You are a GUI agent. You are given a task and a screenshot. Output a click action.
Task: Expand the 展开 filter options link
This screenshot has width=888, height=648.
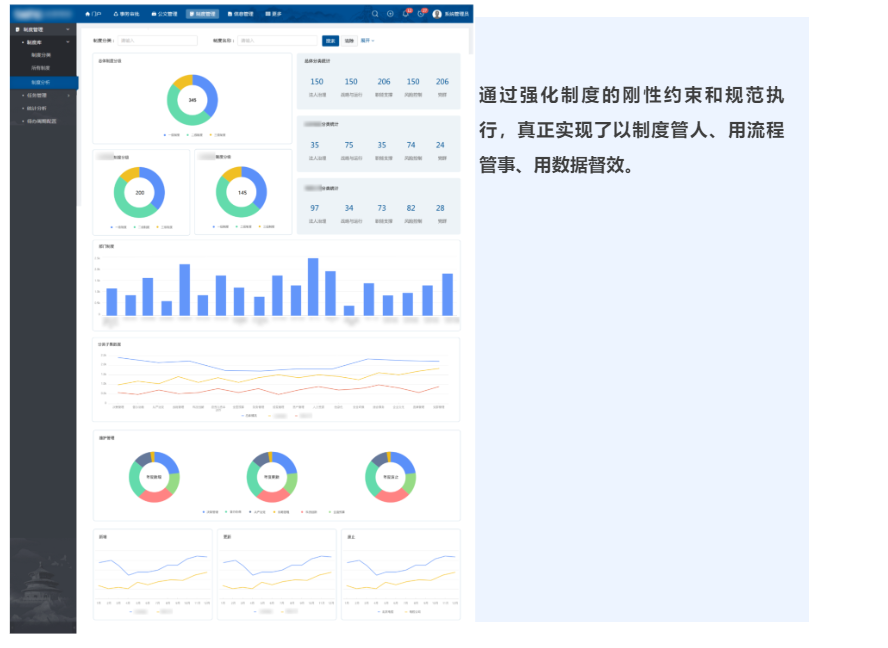pyautogui.click(x=367, y=41)
